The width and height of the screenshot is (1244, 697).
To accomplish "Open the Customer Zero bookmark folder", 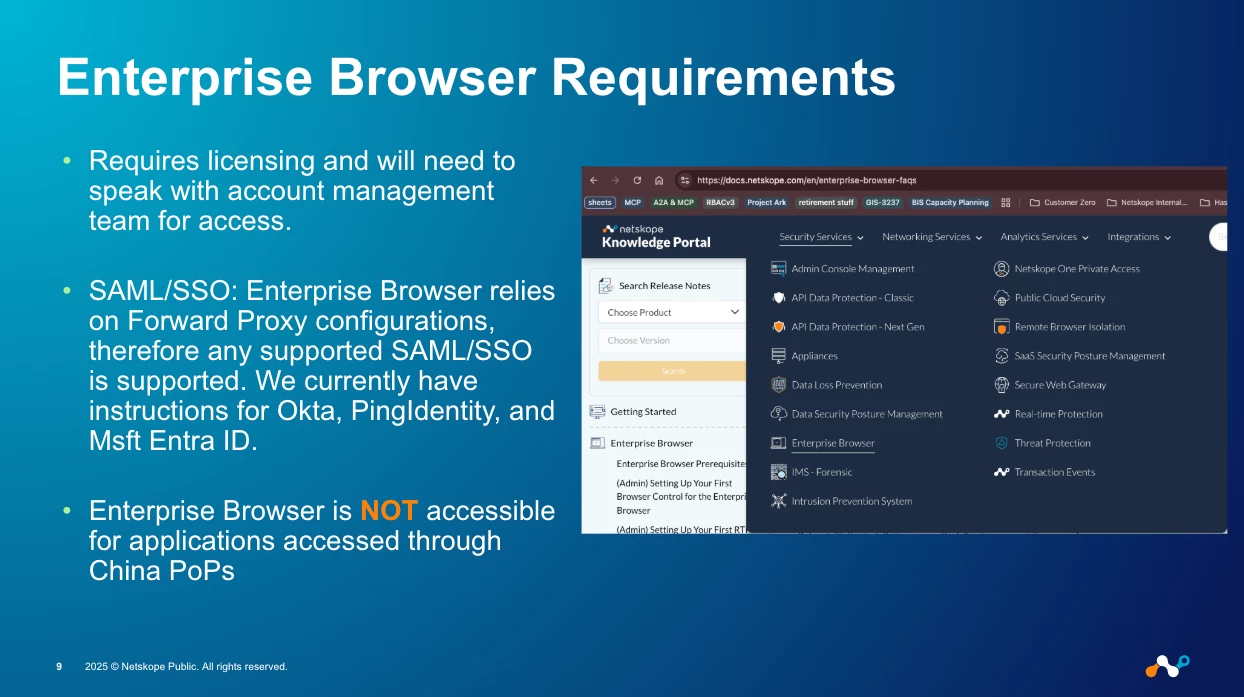I will [x=1061, y=202].
